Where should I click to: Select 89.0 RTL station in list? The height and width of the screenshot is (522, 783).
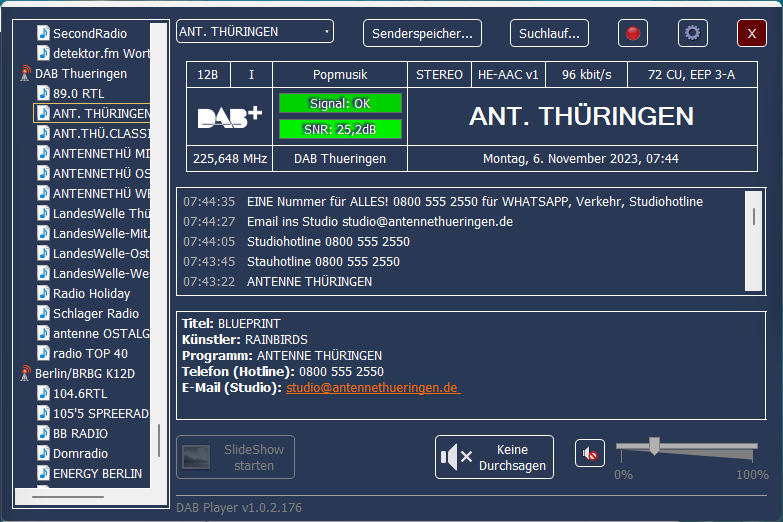click(x=79, y=93)
